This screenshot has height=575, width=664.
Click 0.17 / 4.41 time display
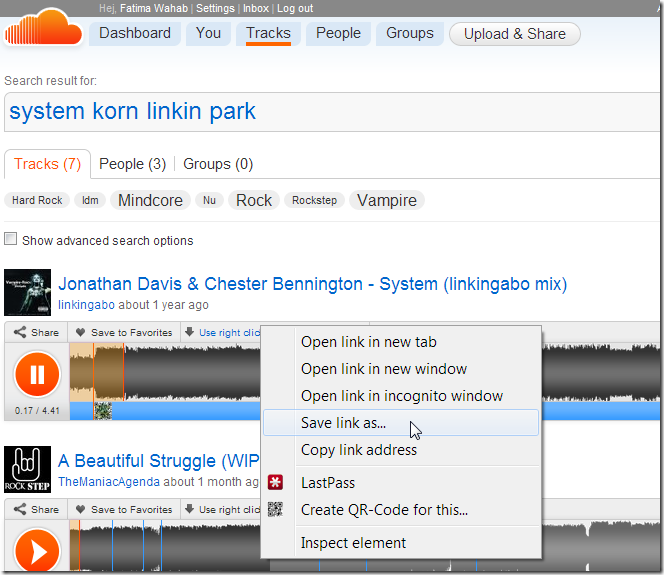point(37,411)
